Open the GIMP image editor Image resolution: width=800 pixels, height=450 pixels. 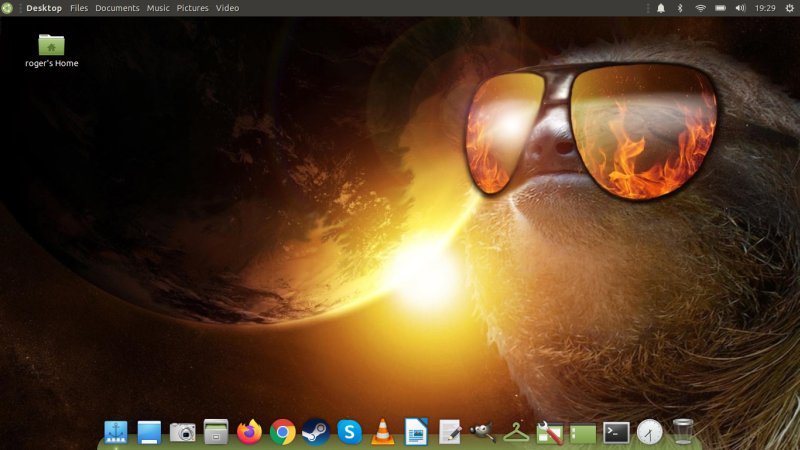[x=482, y=432]
